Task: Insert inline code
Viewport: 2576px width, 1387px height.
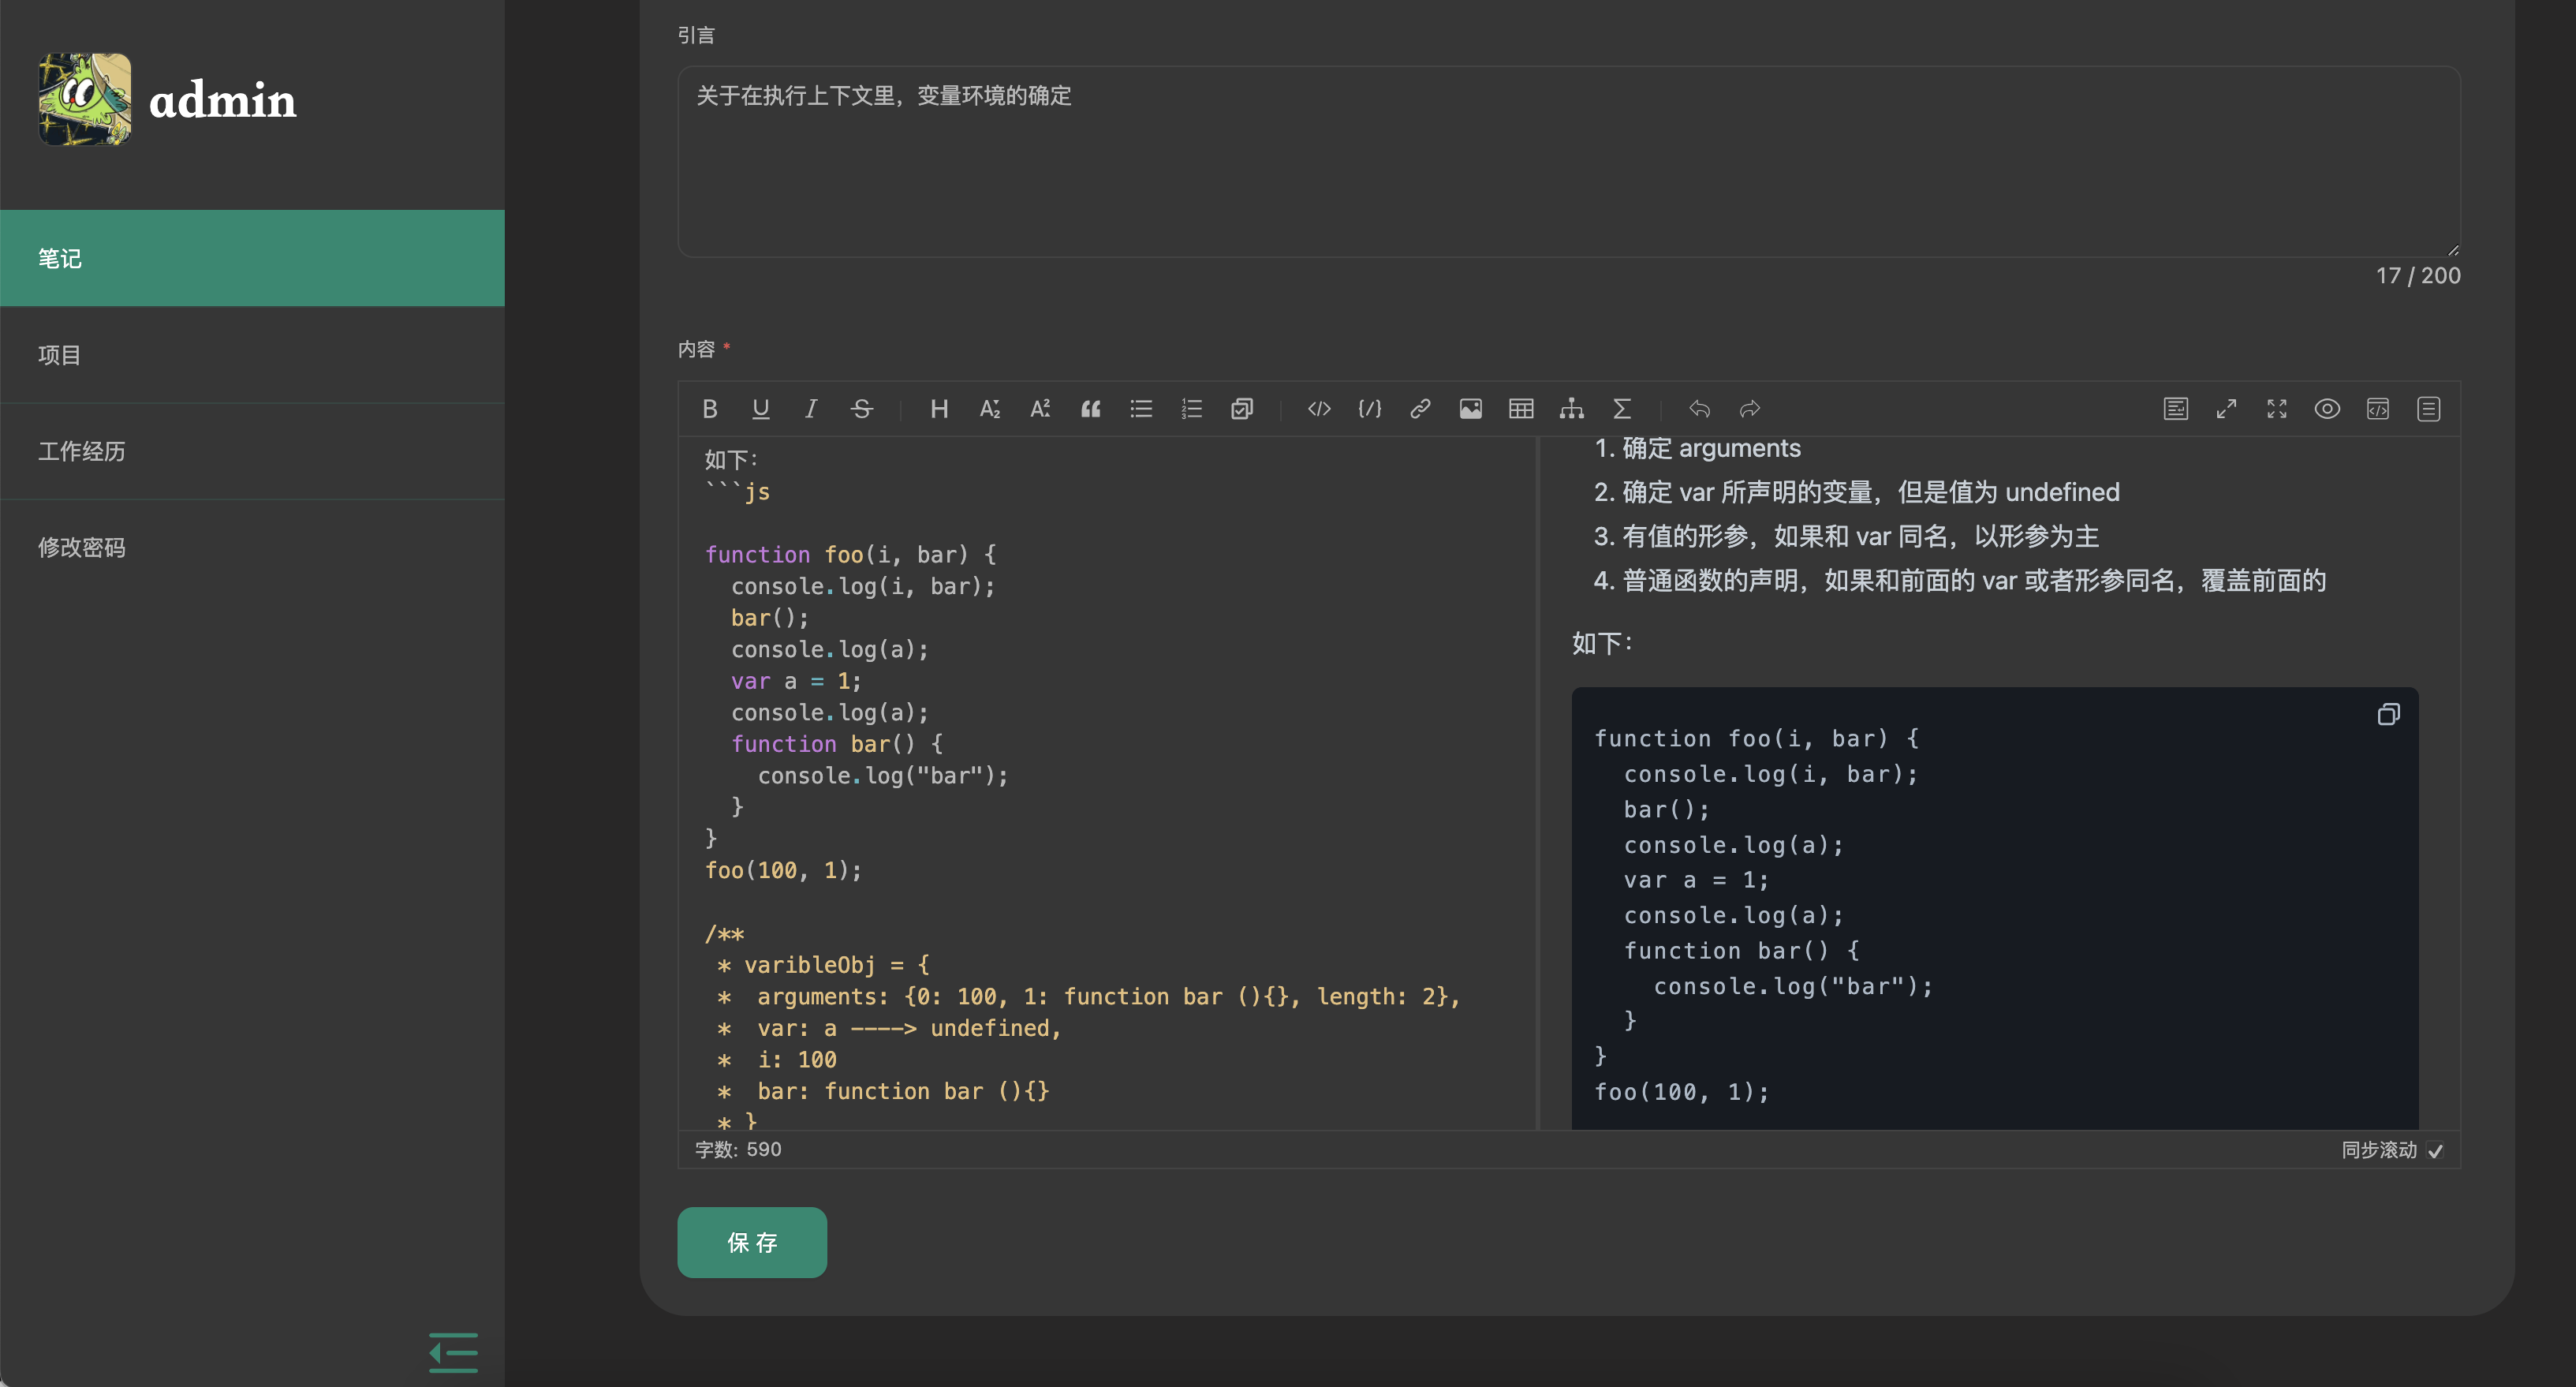Action: tap(1319, 409)
